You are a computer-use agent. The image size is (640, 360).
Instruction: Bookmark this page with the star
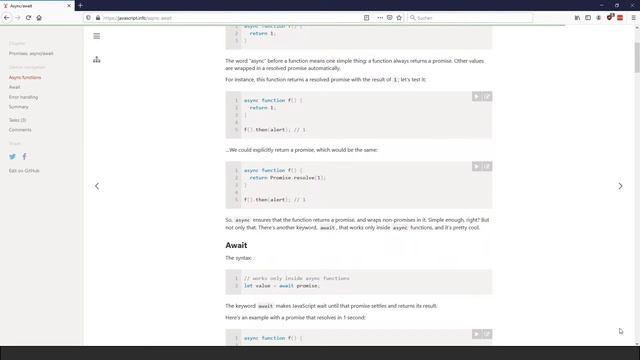pyautogui.click(x=399, y=18)
